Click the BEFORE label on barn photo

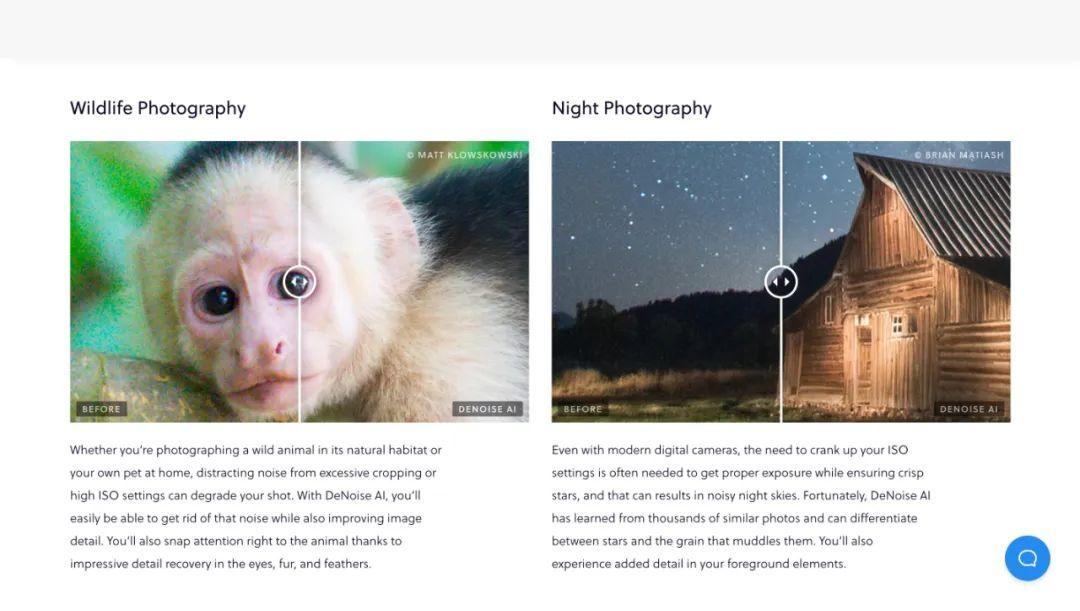583,409
